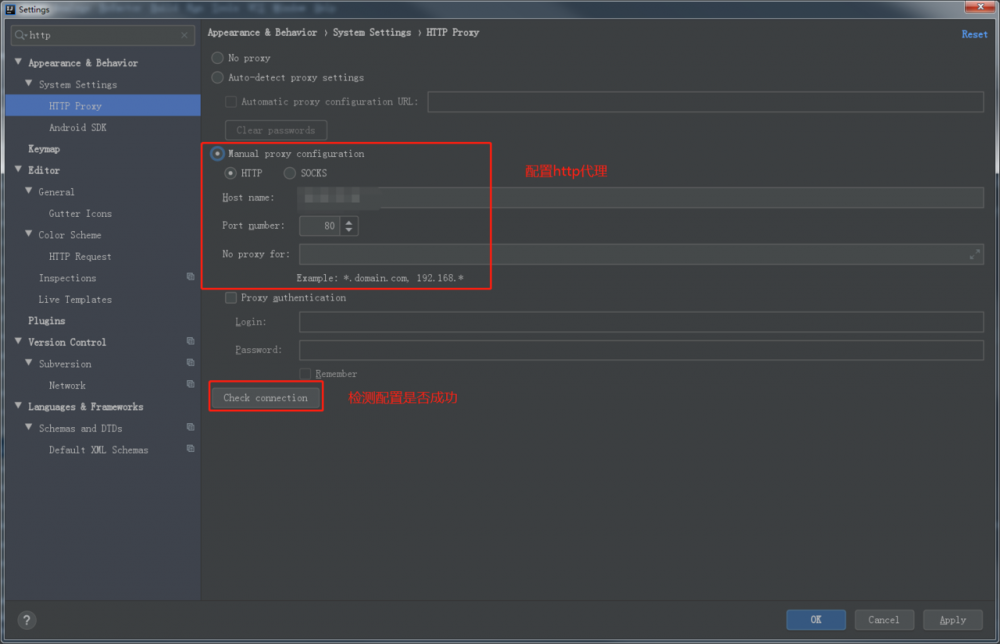The image size is (1000, 644).
Task: Click the project-level icon next to Schemas and DTDs
Action: pos(190,427)
